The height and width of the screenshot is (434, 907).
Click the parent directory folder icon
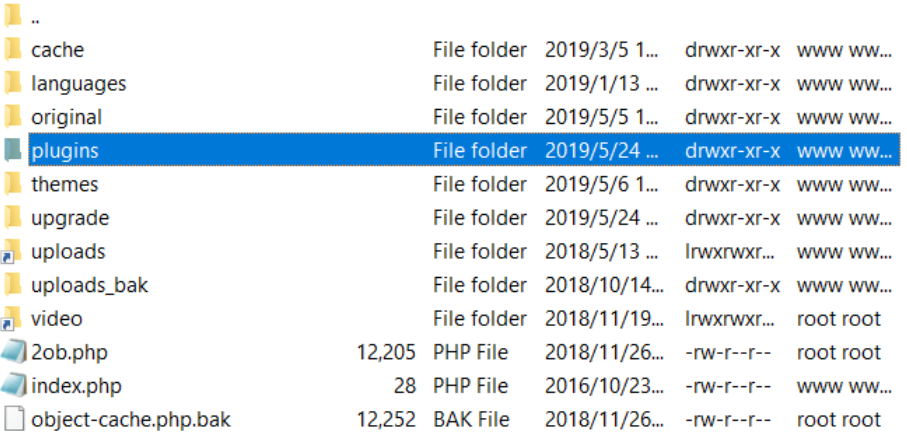tap(12, 16)
